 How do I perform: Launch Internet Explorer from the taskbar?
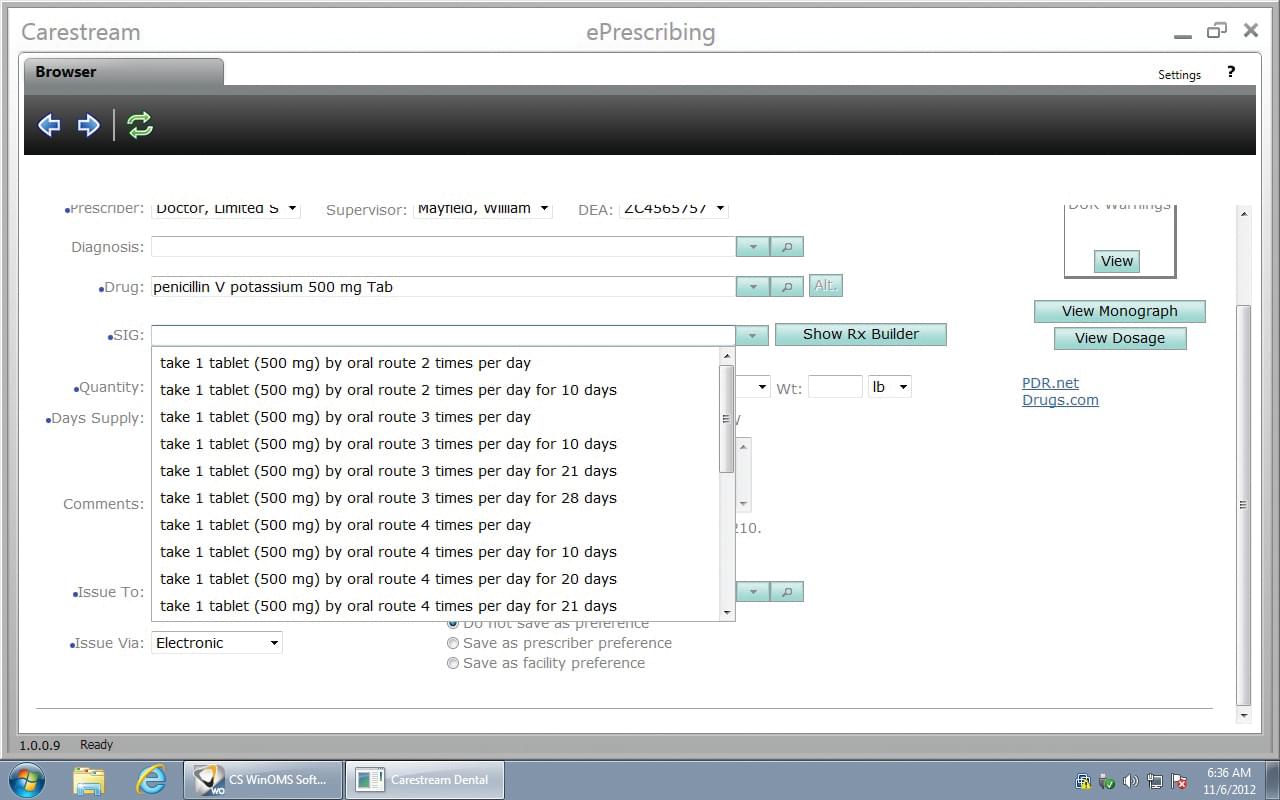coord(152,779)
